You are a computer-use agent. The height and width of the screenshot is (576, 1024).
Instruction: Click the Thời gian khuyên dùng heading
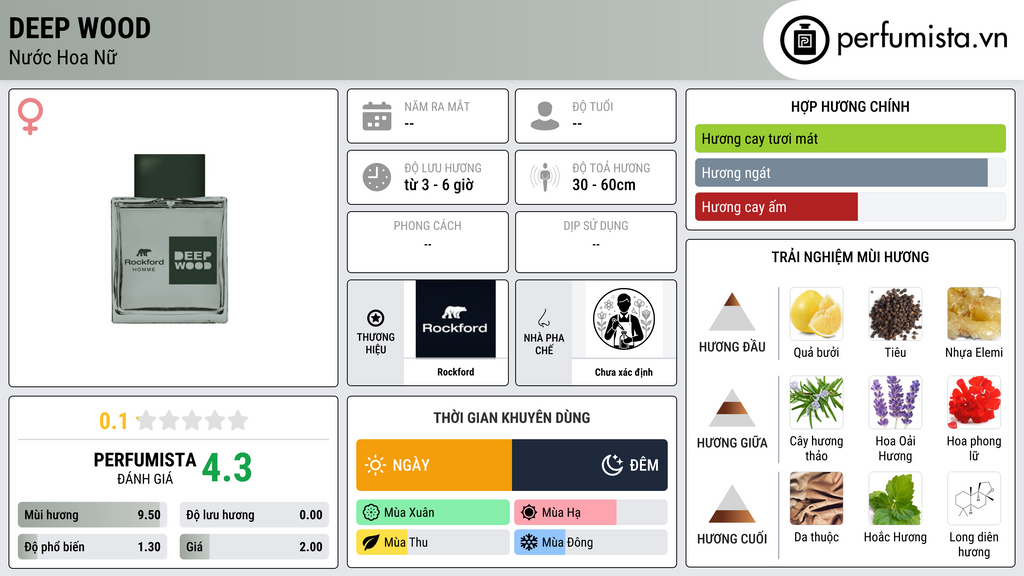coord(512,418)
